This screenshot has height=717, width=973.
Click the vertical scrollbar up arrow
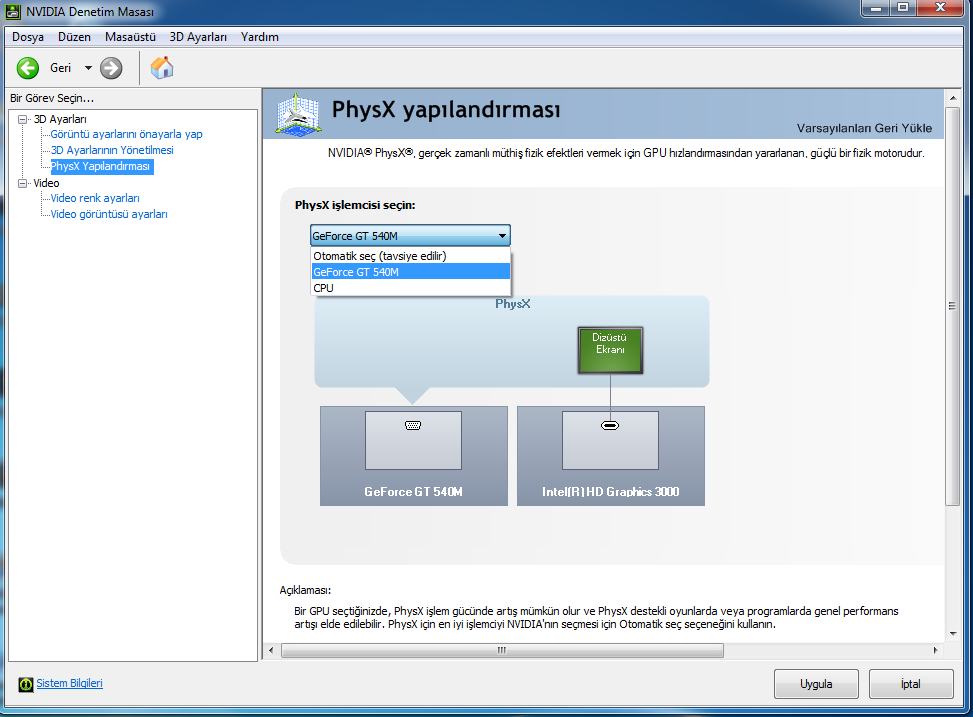click(953, 98)
